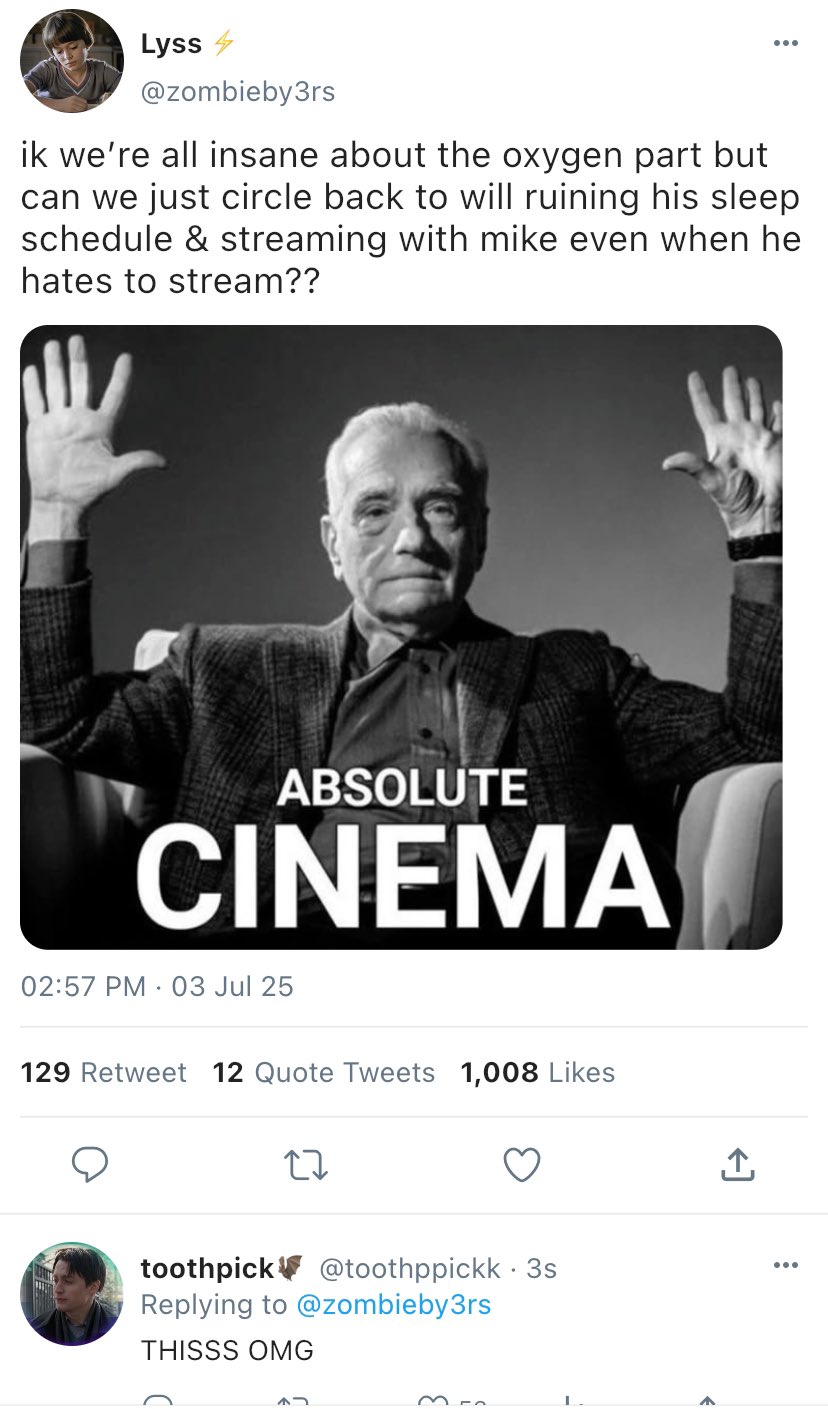Share the tweet via the upload icon
Screen dimensions: 828x1409
[x=737, y=1165]
